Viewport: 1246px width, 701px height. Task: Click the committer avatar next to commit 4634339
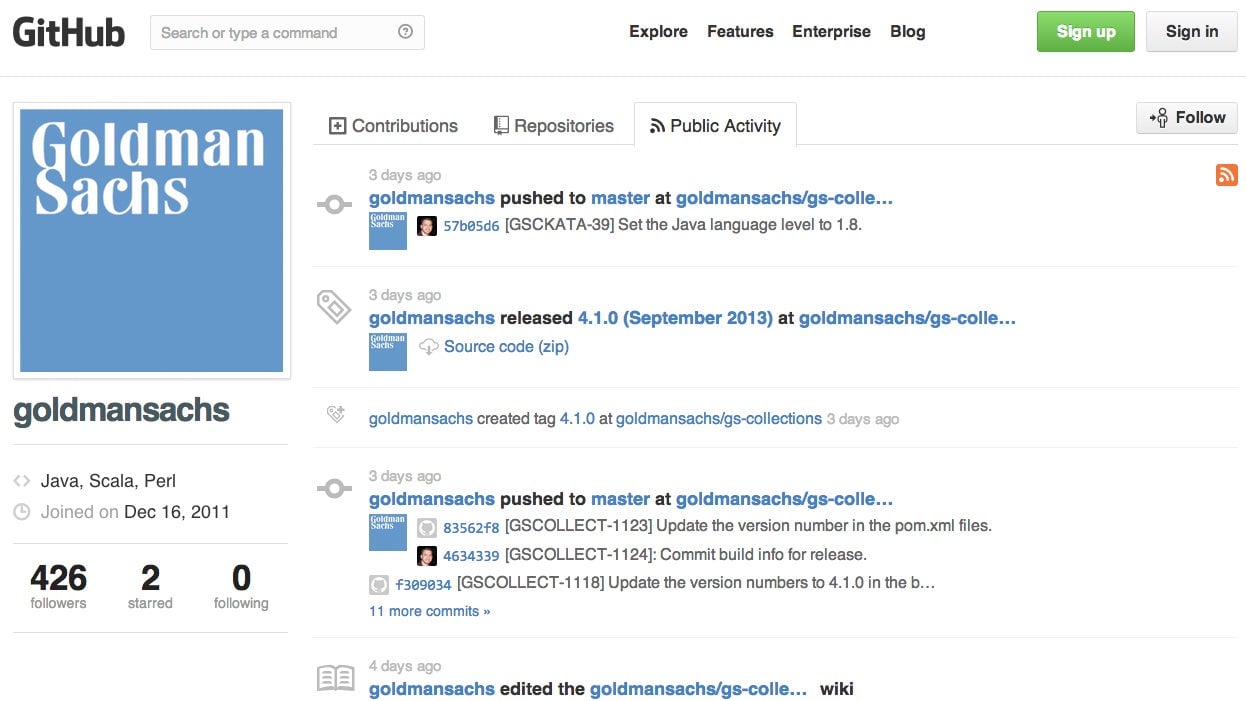(x=427, y=555)
